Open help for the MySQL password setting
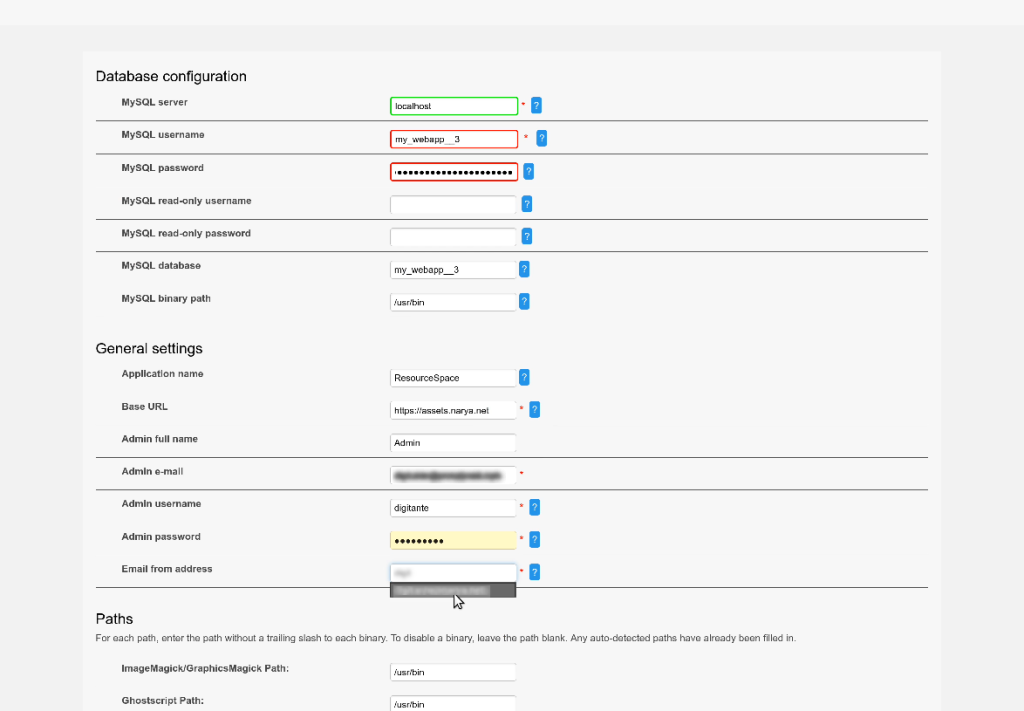The width and height of the screenshot is (1024, 711). tap(528, 171)
